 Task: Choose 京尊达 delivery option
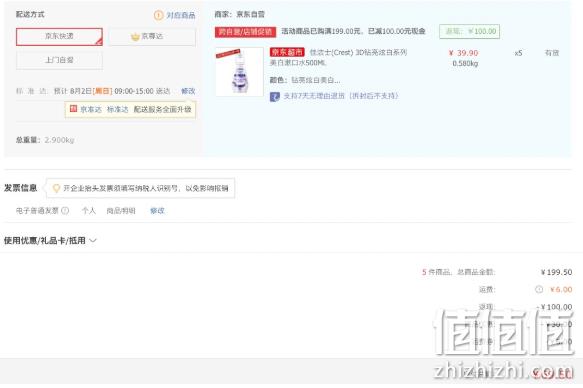(152, 37)
